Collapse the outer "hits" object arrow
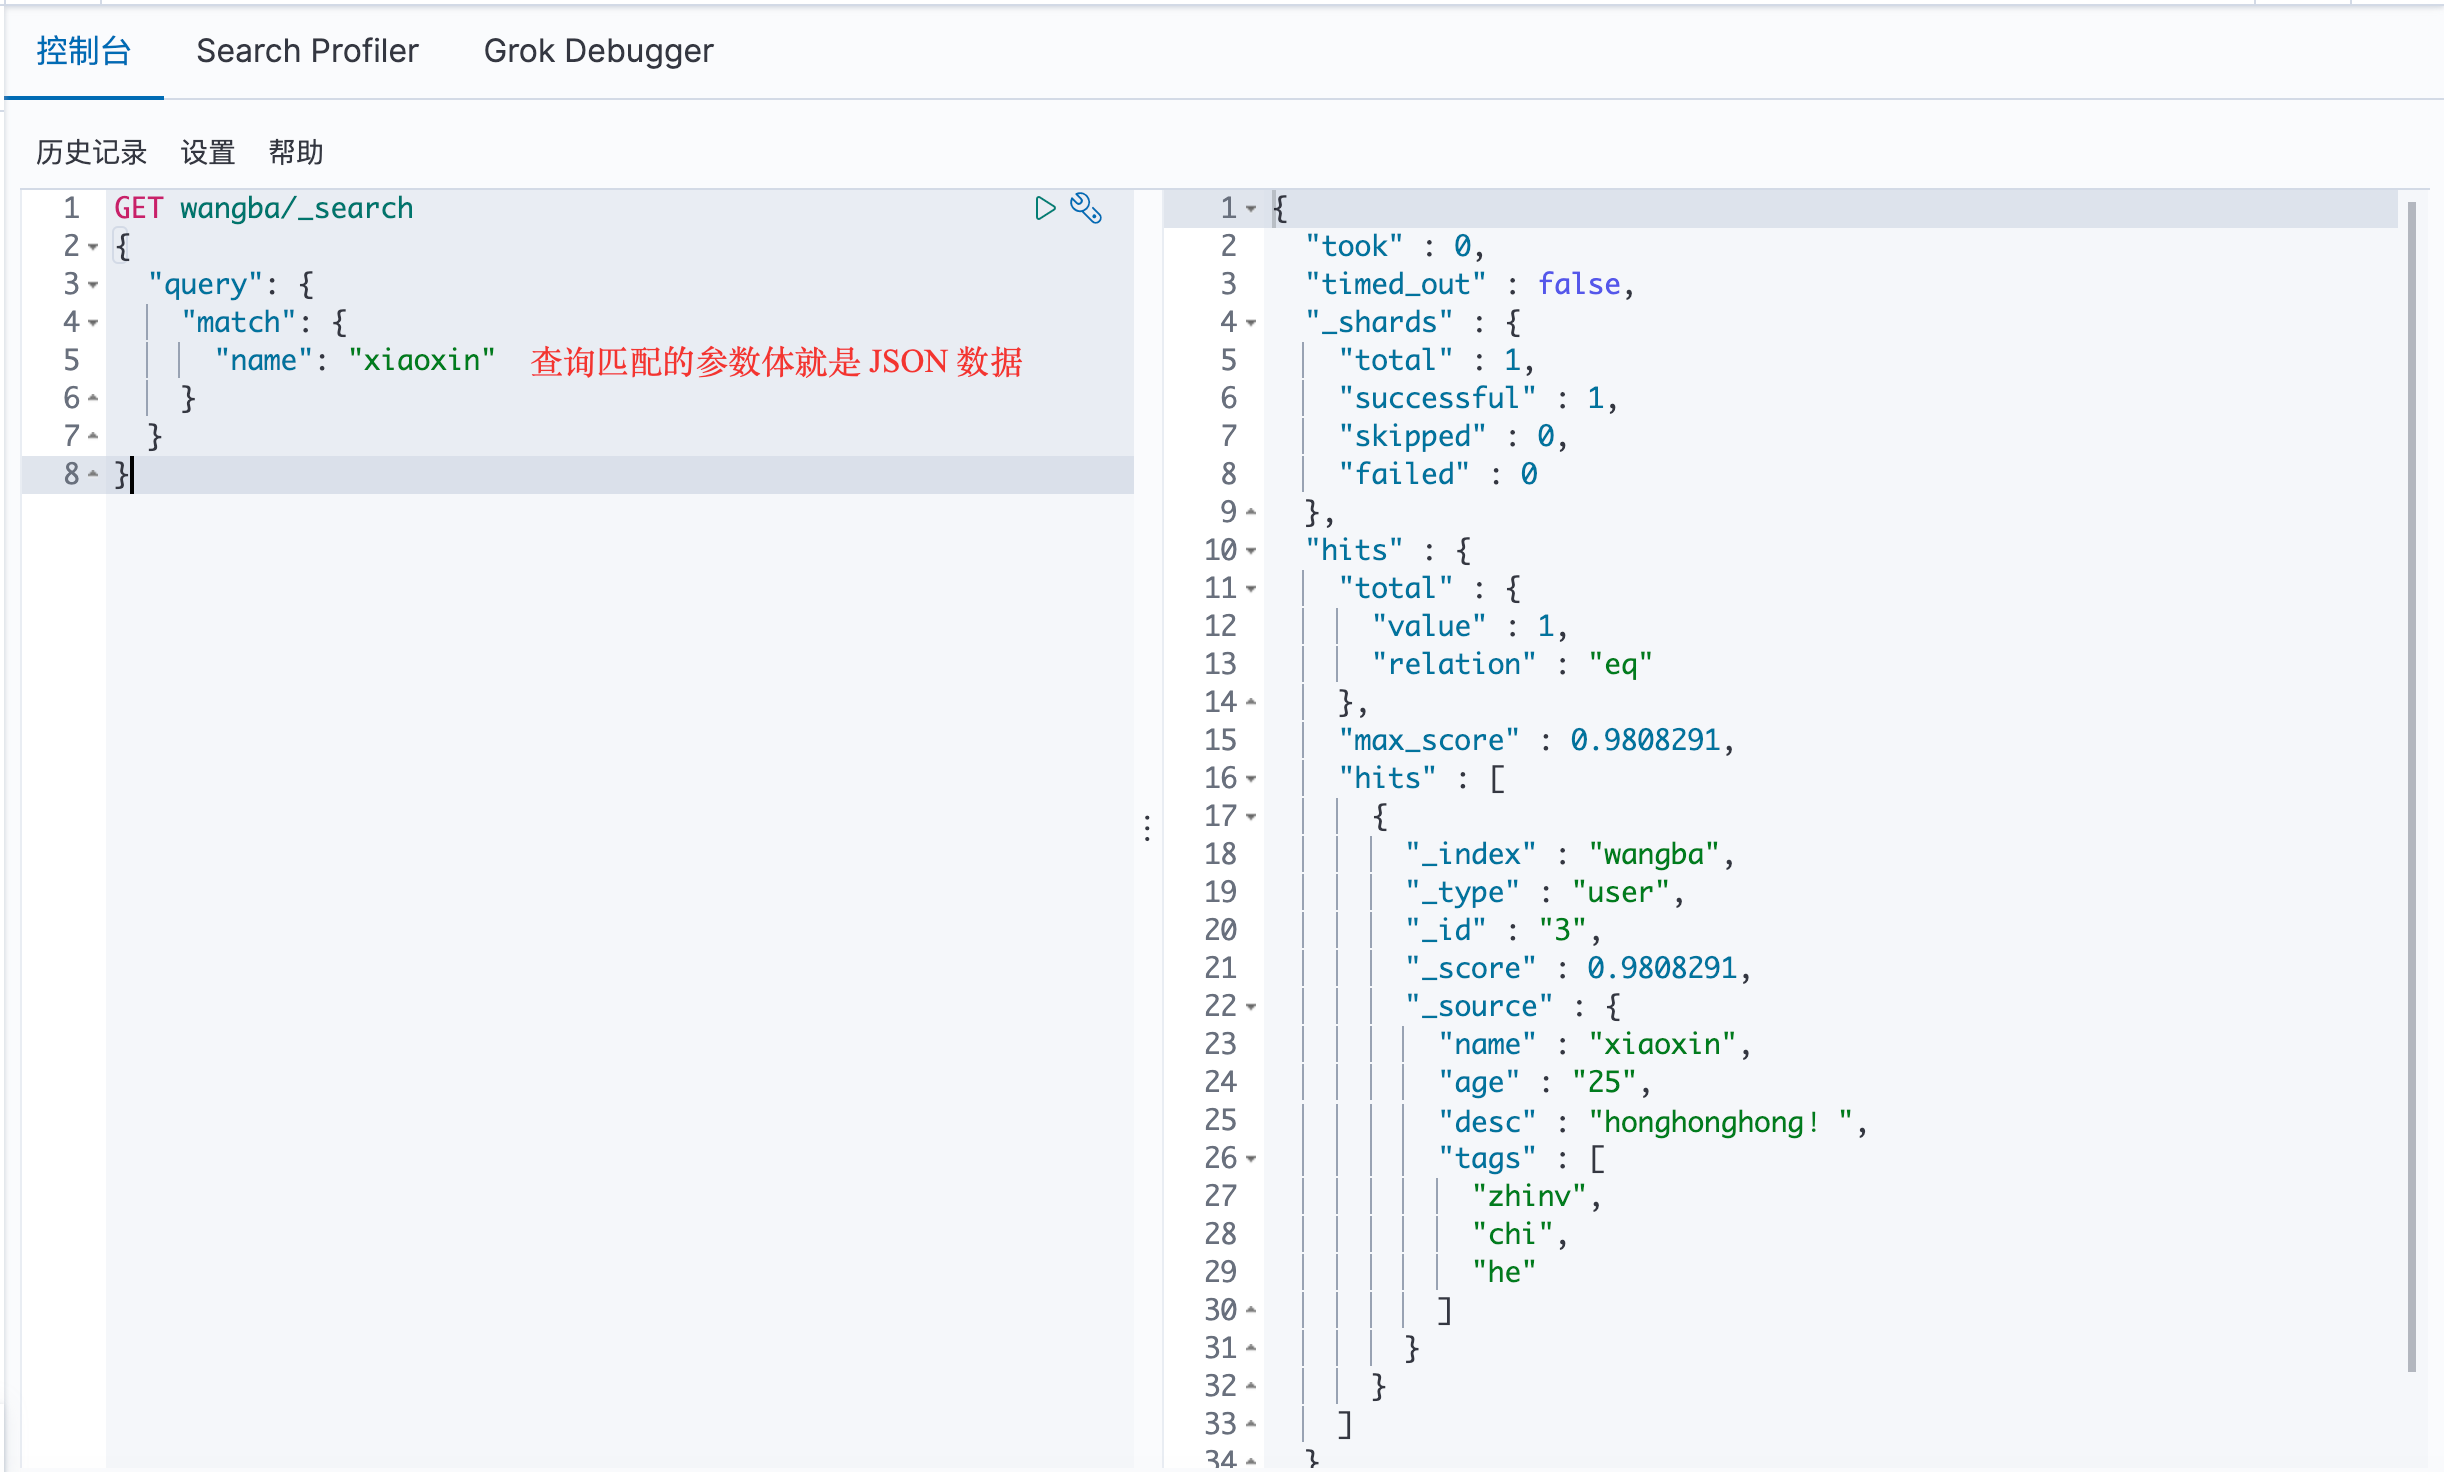 pos(1251,551)
